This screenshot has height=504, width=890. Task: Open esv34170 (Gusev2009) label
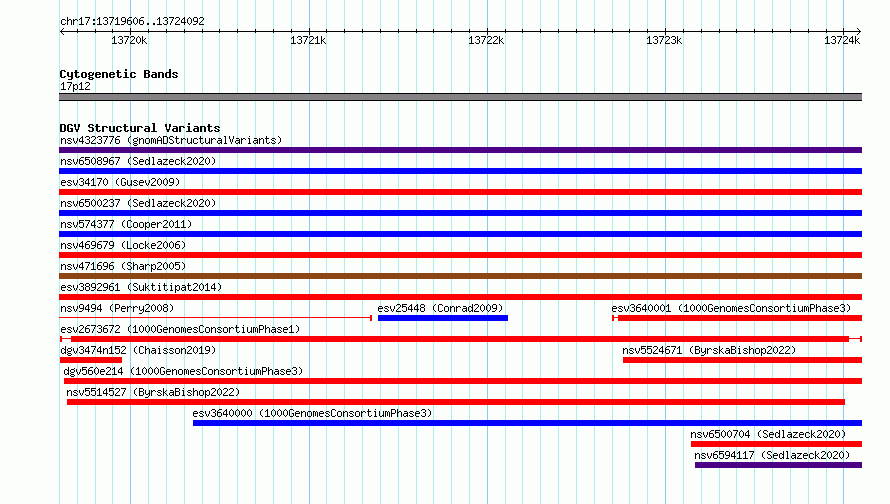[x=120, y=182]
